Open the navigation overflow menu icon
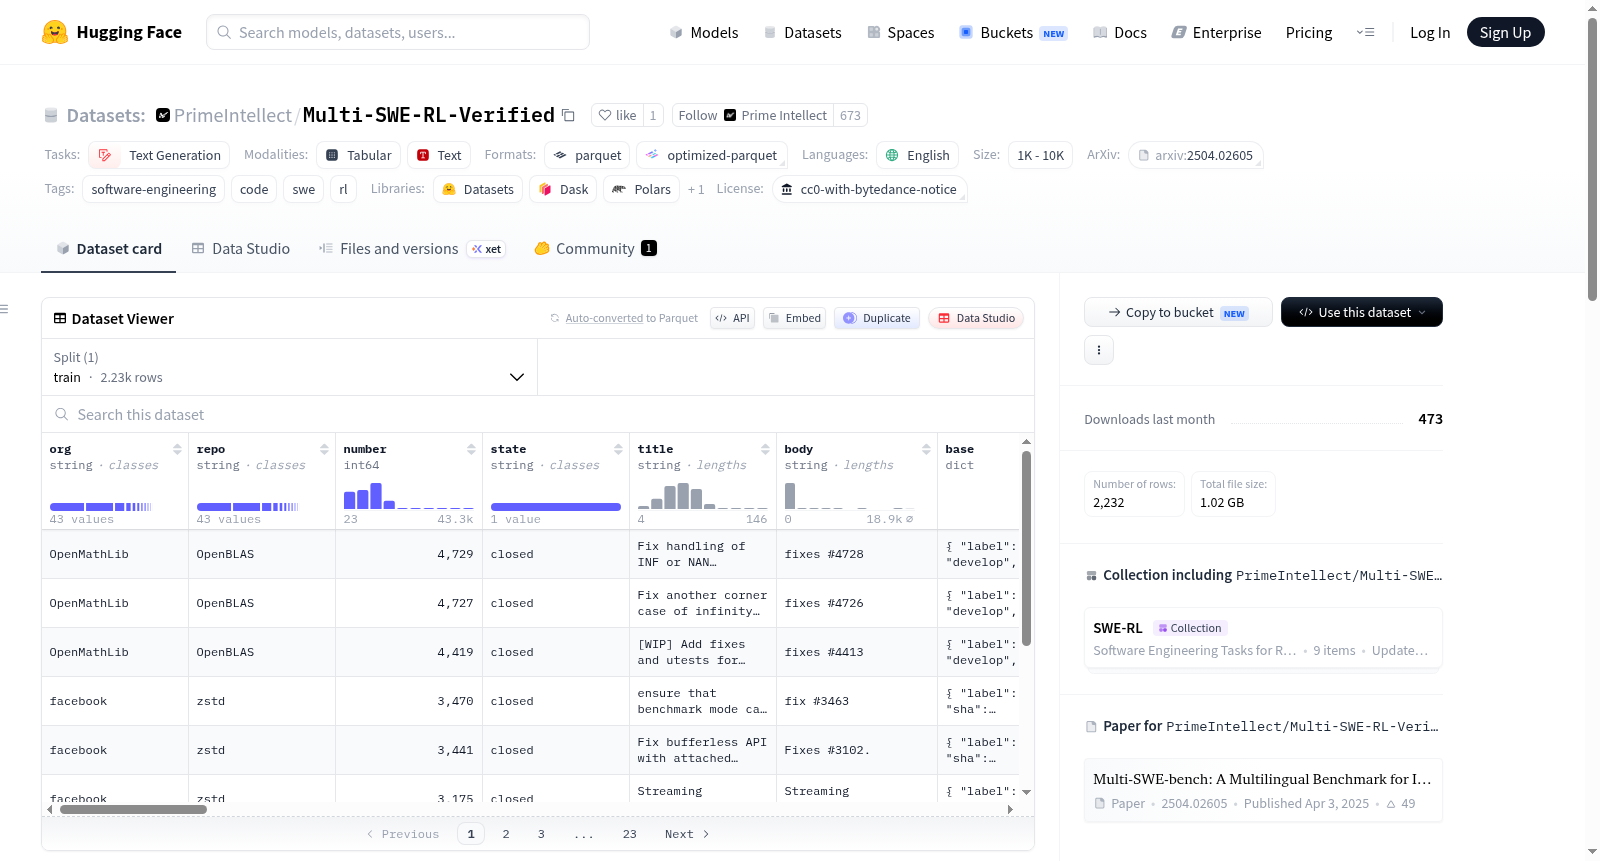Screen dimensions: 1600x861 [1365, 32]
